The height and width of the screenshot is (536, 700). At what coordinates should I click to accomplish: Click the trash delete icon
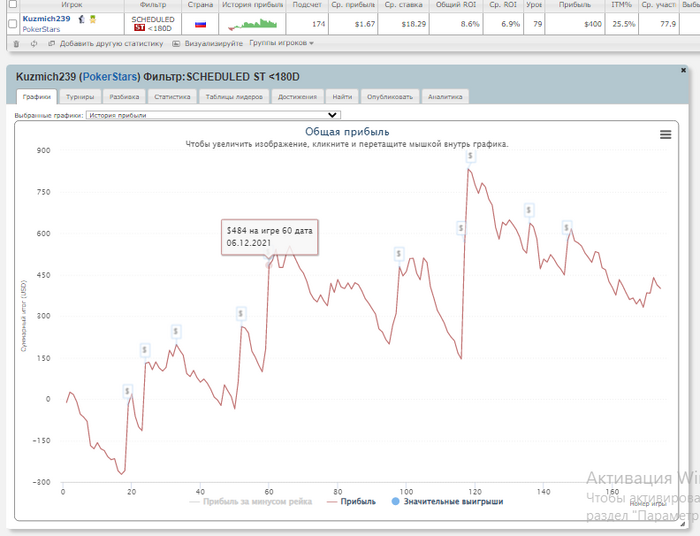[17, 44]
